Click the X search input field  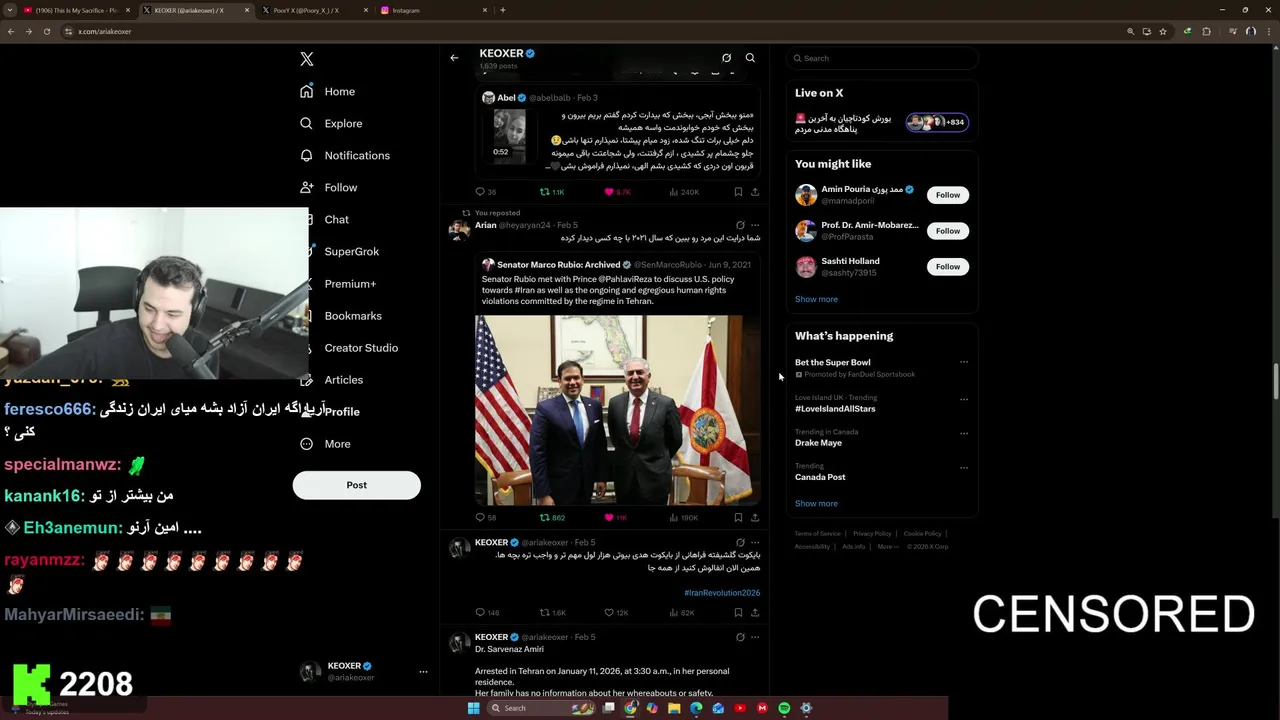[881, 58]
